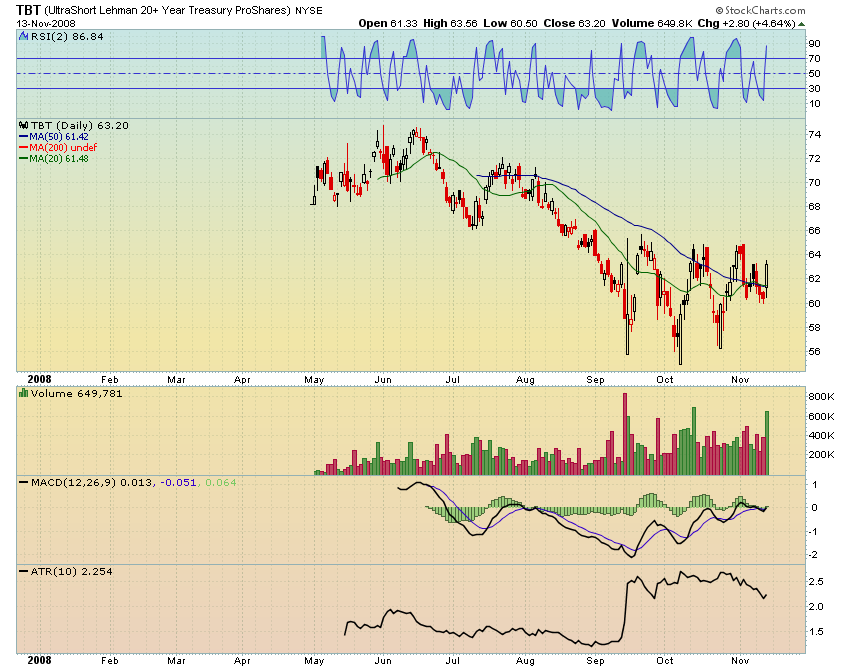Click the 90 label on the RSI axis
The width and height of the screenshot is (850, 668).
814,43
